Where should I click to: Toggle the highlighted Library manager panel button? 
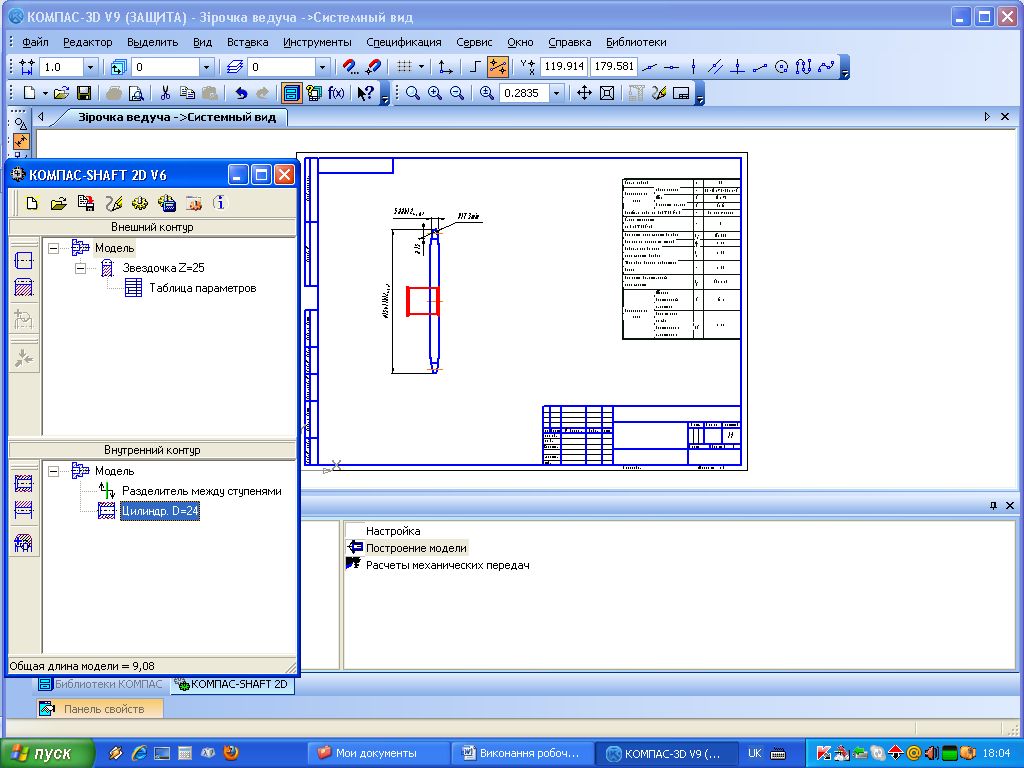point(292,93)
